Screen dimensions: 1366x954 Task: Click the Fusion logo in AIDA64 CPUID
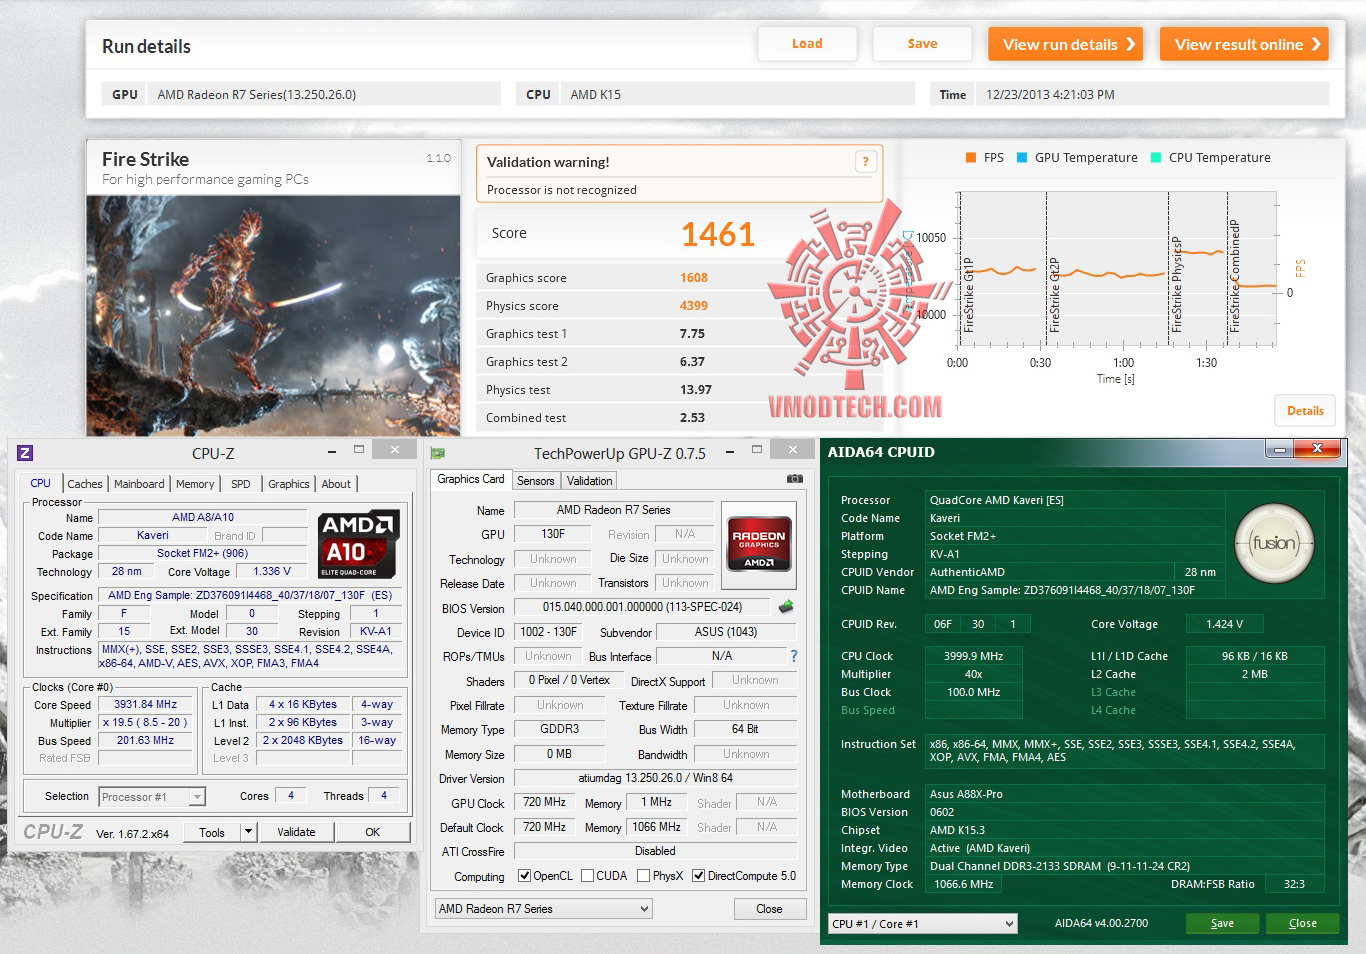point(1274,543)
